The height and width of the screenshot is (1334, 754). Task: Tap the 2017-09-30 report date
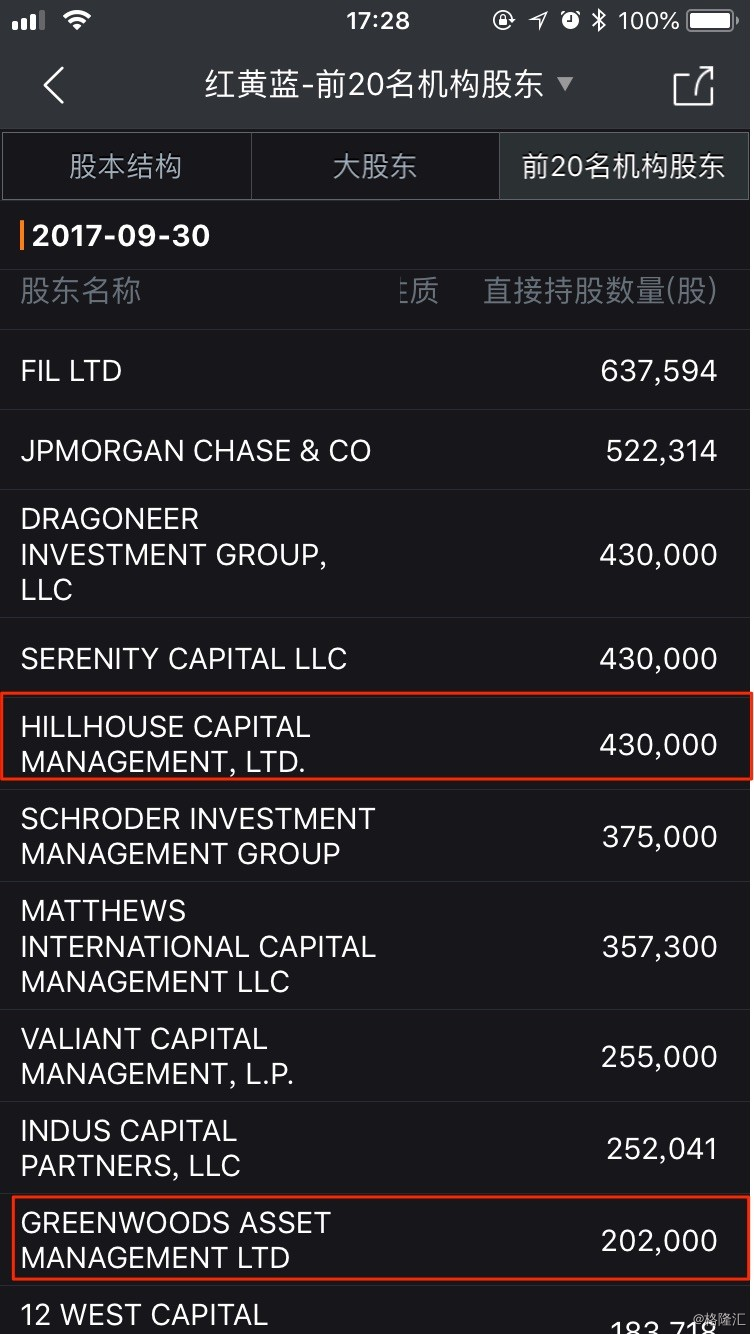[x=121, y=236]
